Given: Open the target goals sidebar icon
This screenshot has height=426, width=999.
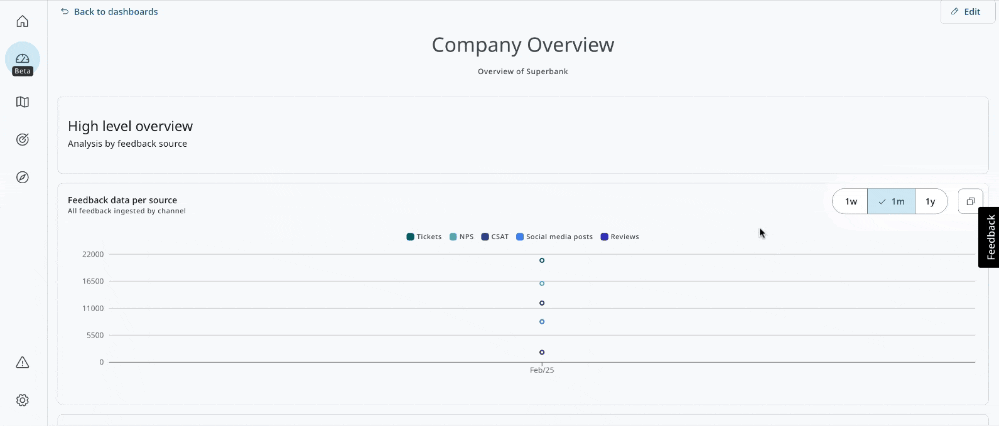Looking at the screenshot, I should (x=22, y=140).
